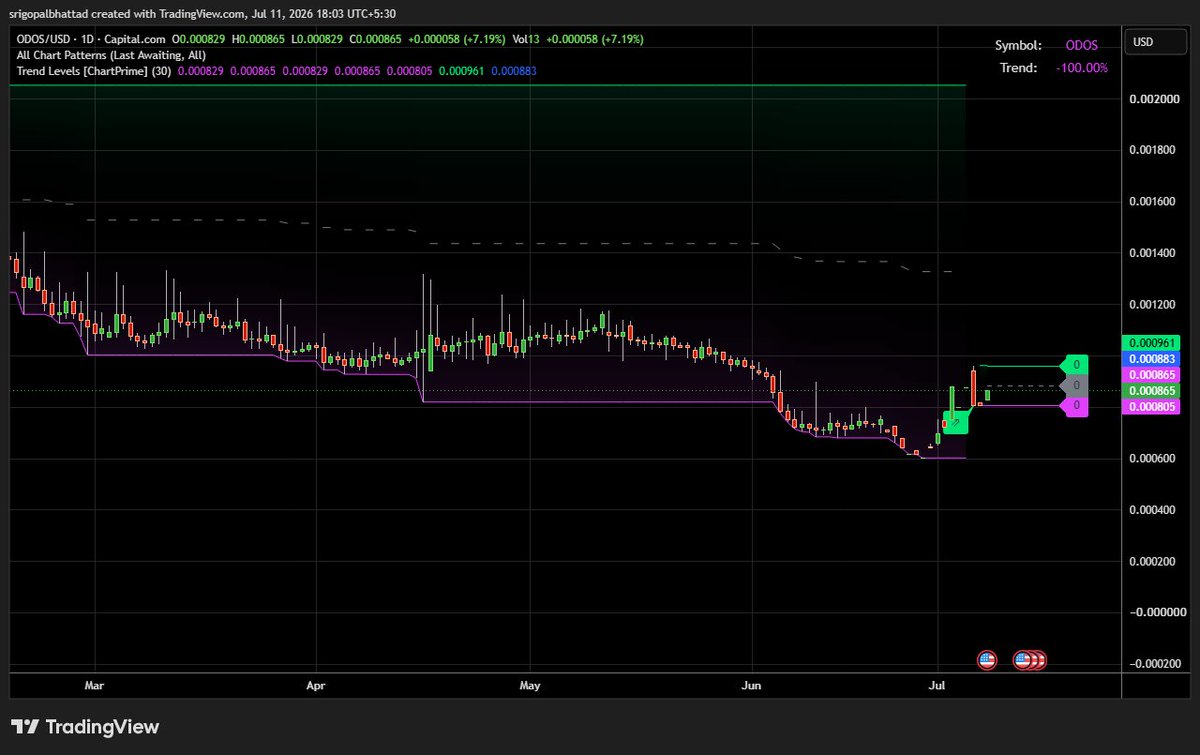Click the 0.000400 price axis label
The height and width of the screenshot is (755, 1200).
coord(1151,510)
